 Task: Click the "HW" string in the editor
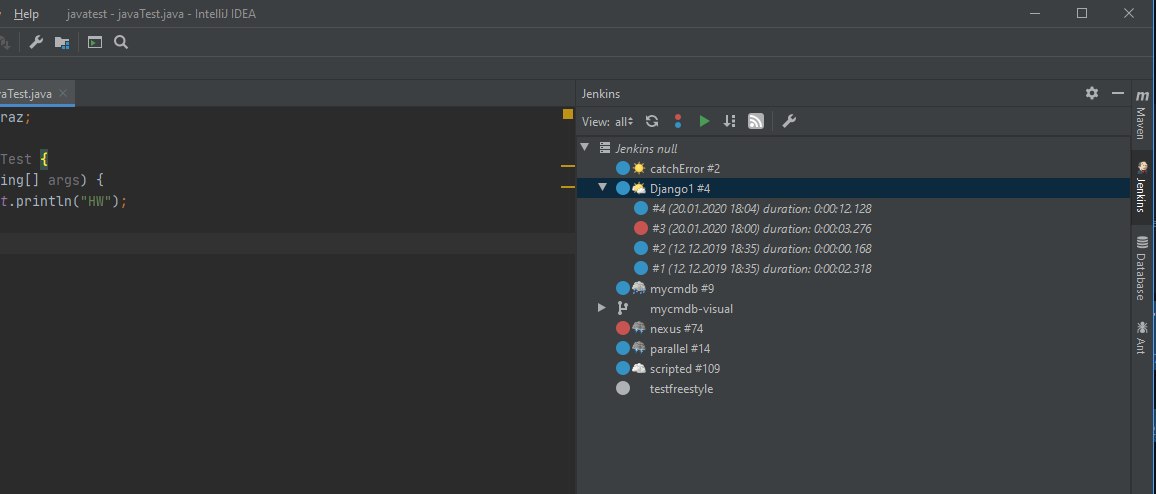click(x=94, y=201)
